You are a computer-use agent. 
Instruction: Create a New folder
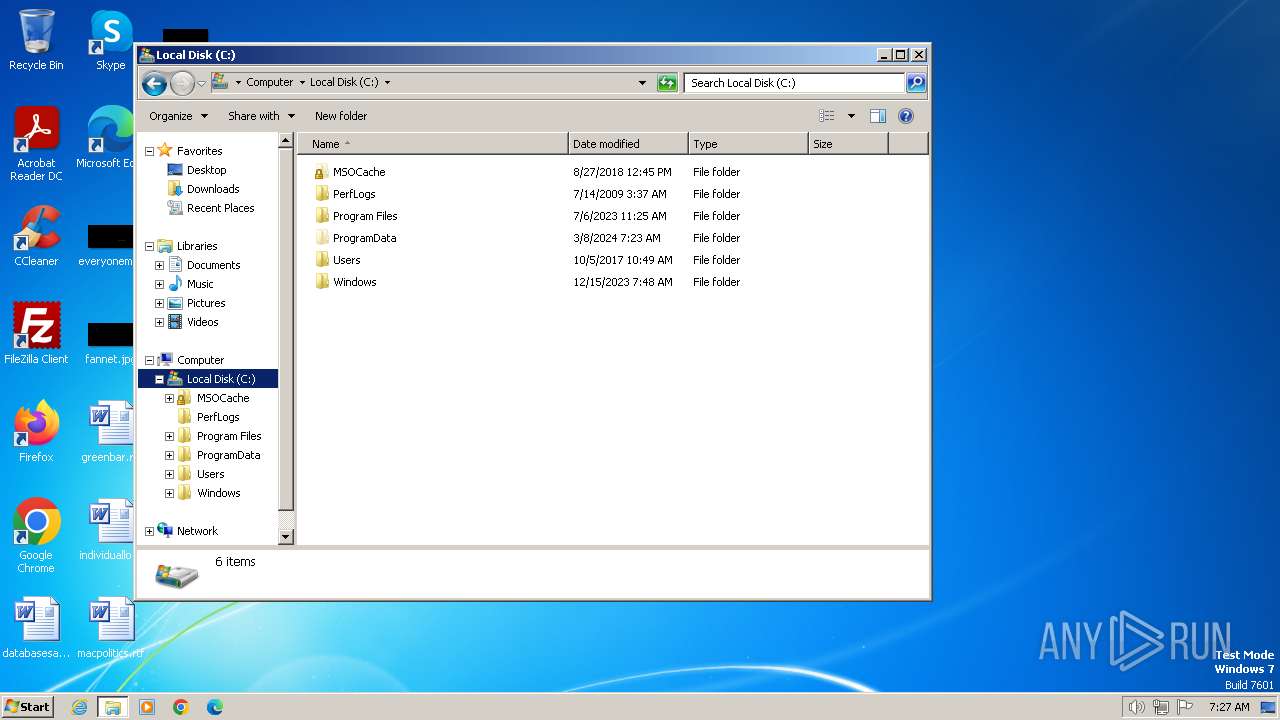(x=341, y=116)
